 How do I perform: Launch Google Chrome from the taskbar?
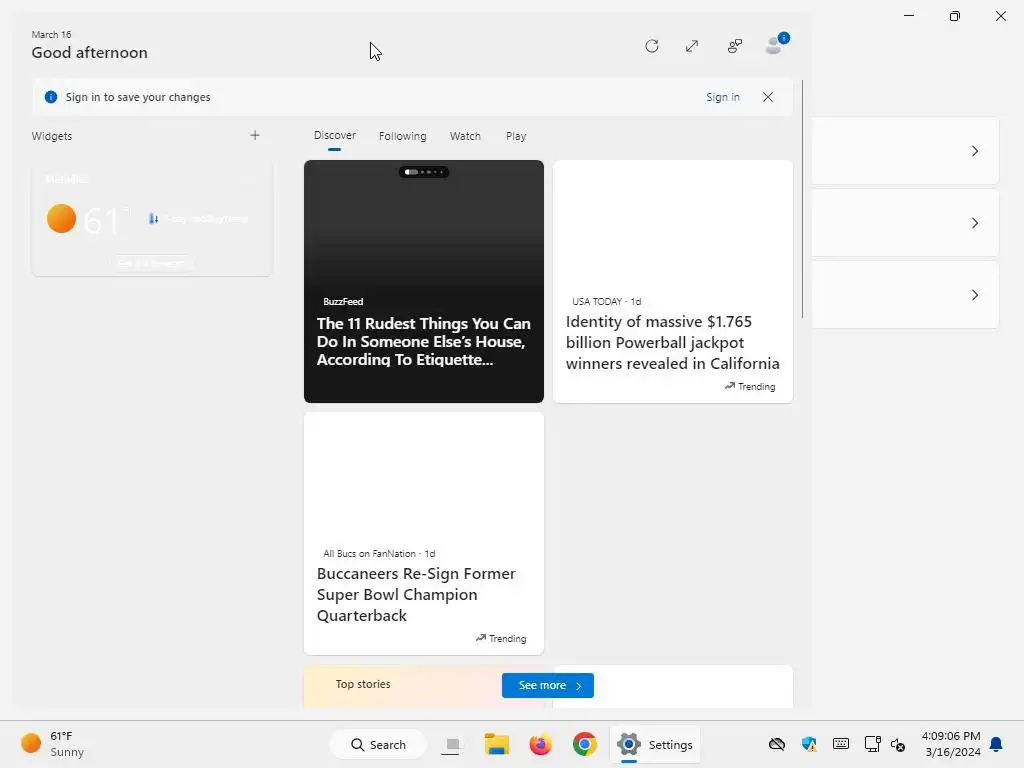[x=584, y=744]
